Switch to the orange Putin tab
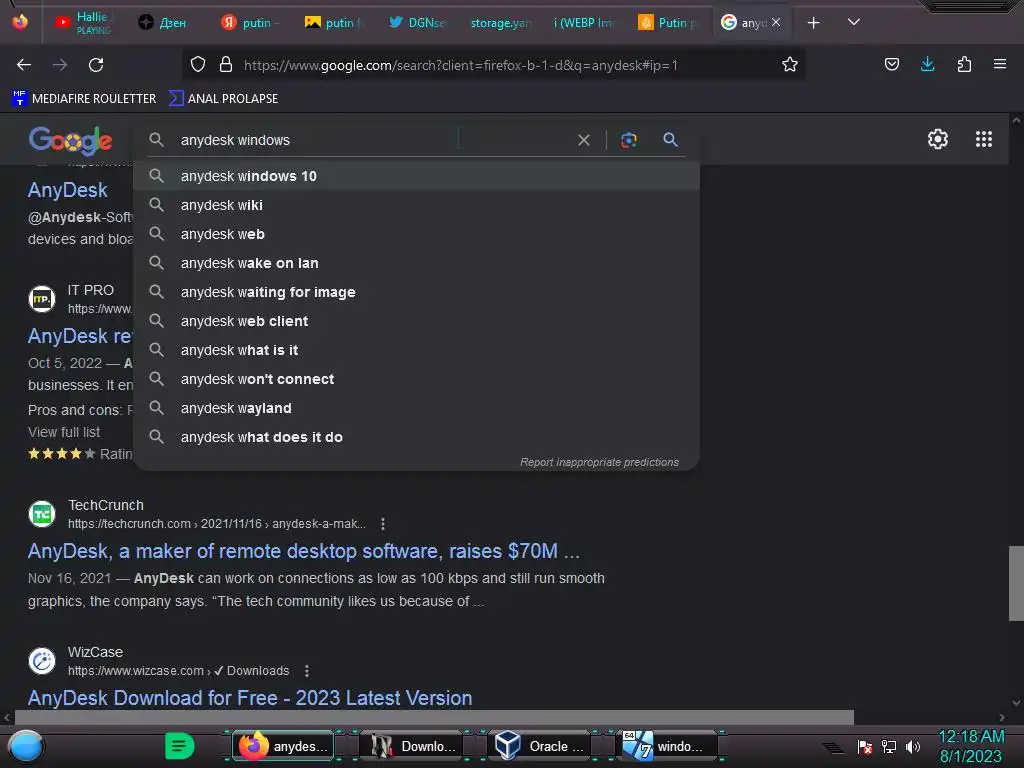 pos(667,23)
